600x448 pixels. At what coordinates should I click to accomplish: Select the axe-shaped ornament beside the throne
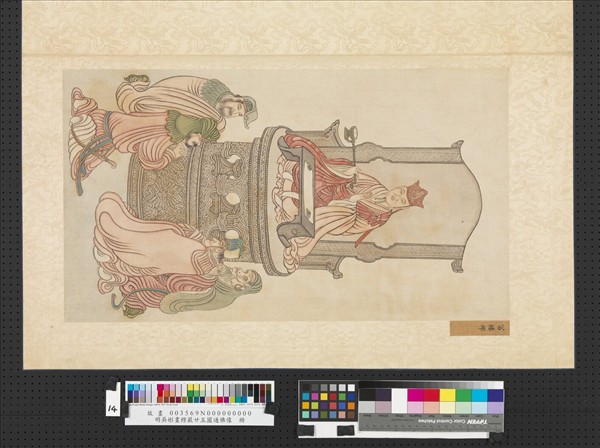click(352, 133)
